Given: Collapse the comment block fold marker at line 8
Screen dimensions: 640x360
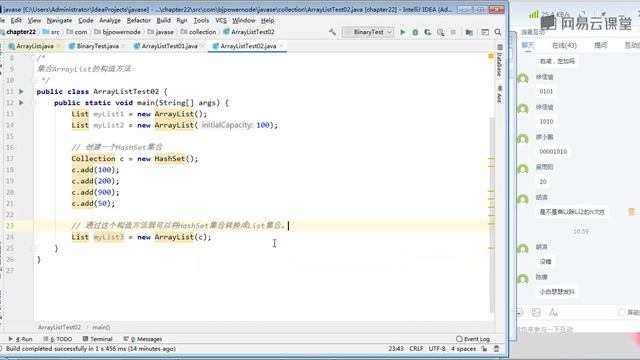Looking at the screenshot, I should click(x=34, y=58).
